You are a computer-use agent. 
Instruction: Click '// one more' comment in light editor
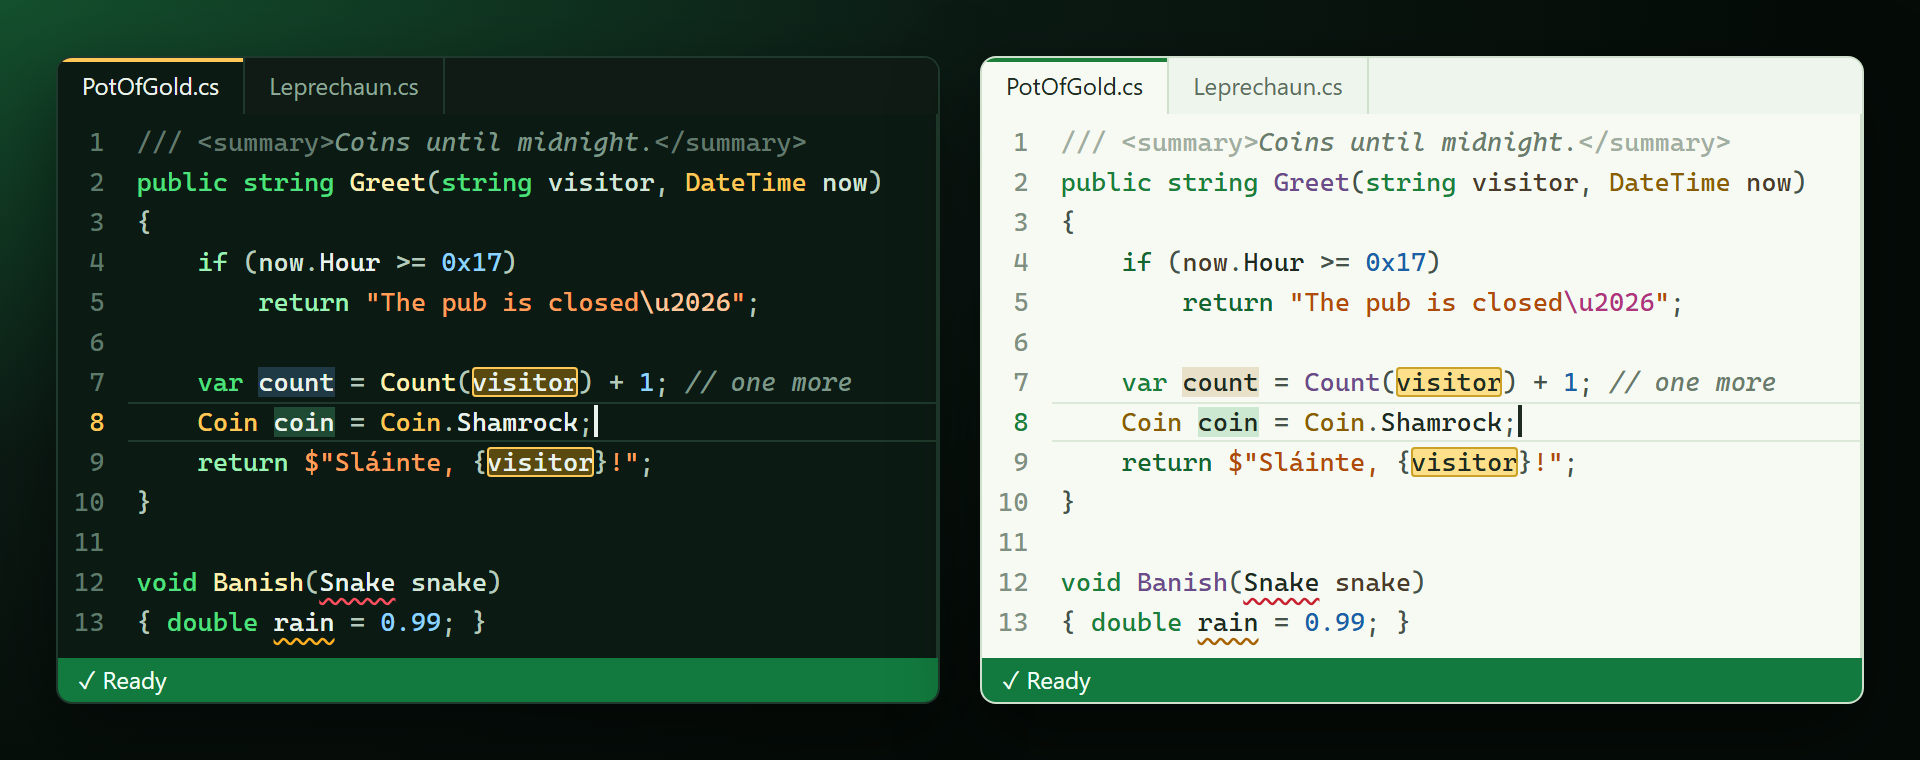[x=1692, y=382]
